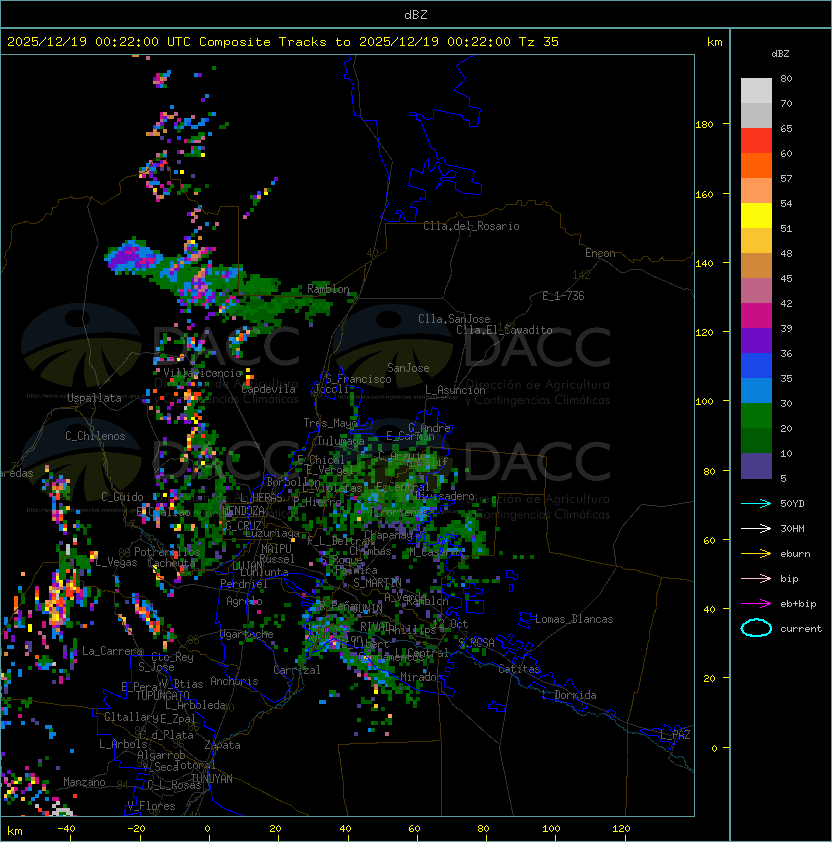Click the white 30HM arrow in legend
The image size is (832, 842).
(756, 528)
